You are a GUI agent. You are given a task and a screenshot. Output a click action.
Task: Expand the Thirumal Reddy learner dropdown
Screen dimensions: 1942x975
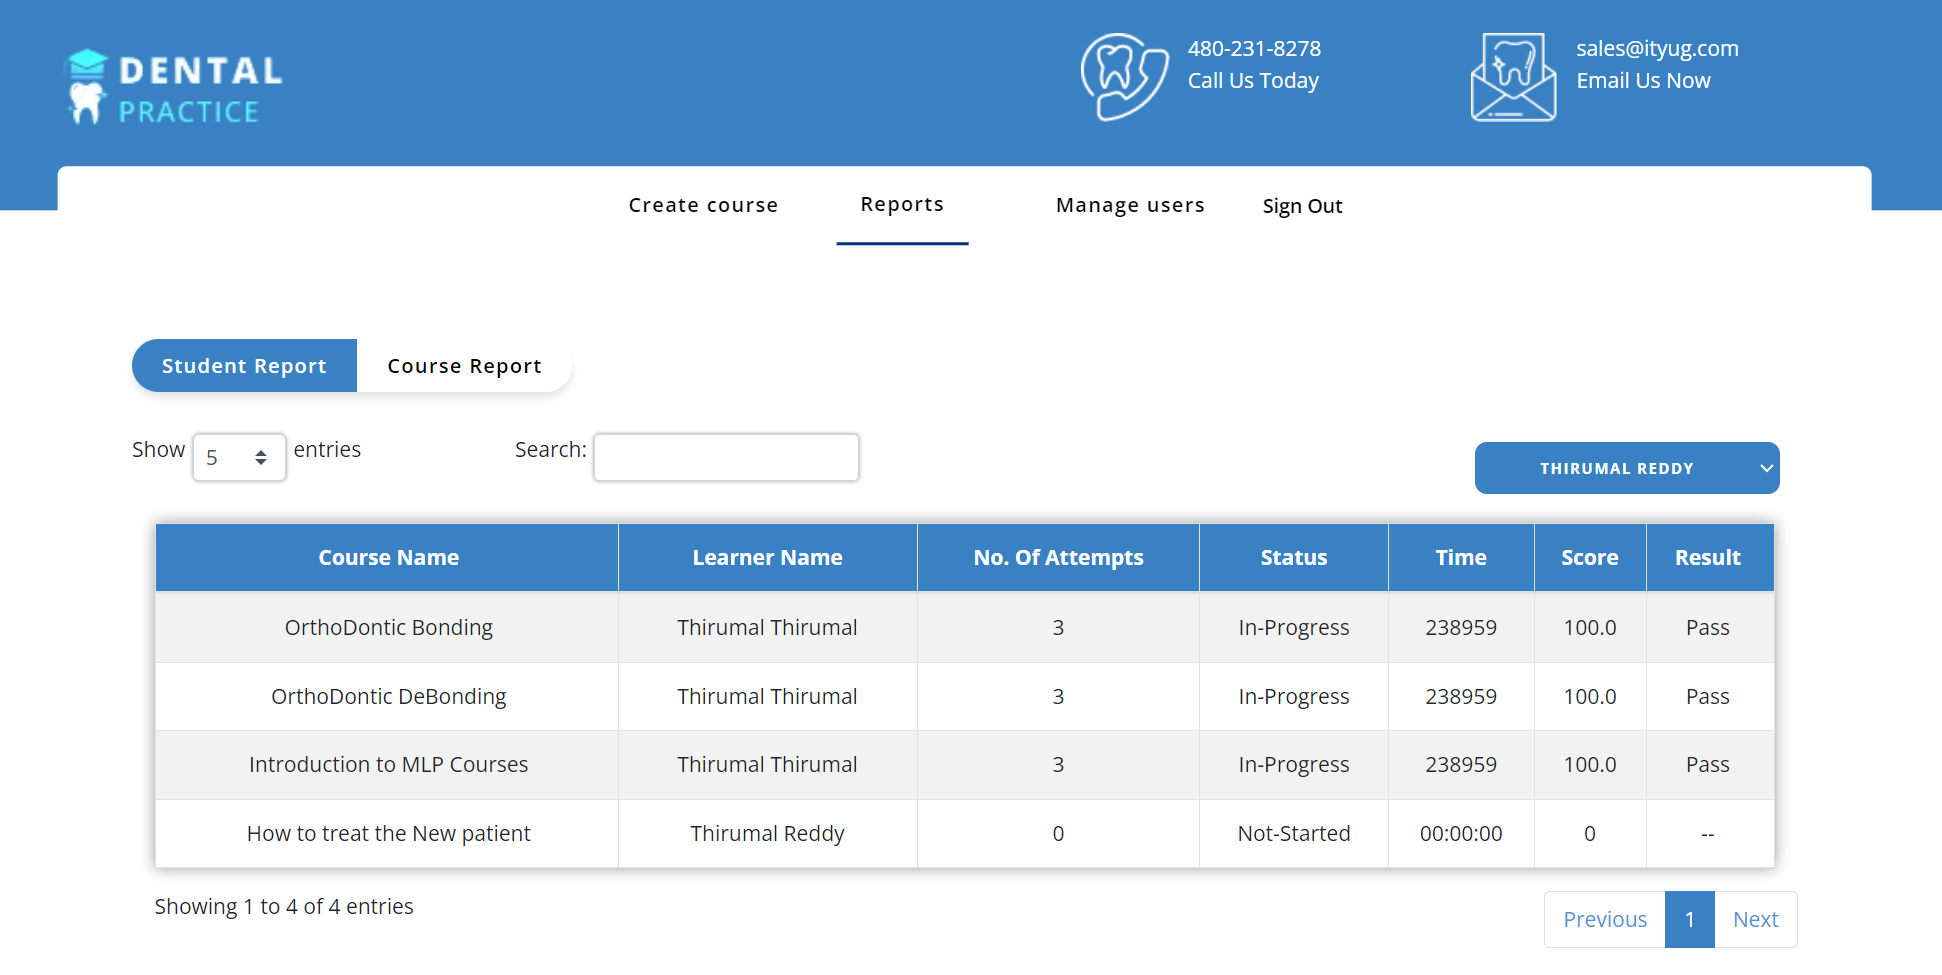click(x=1626, y=468)
